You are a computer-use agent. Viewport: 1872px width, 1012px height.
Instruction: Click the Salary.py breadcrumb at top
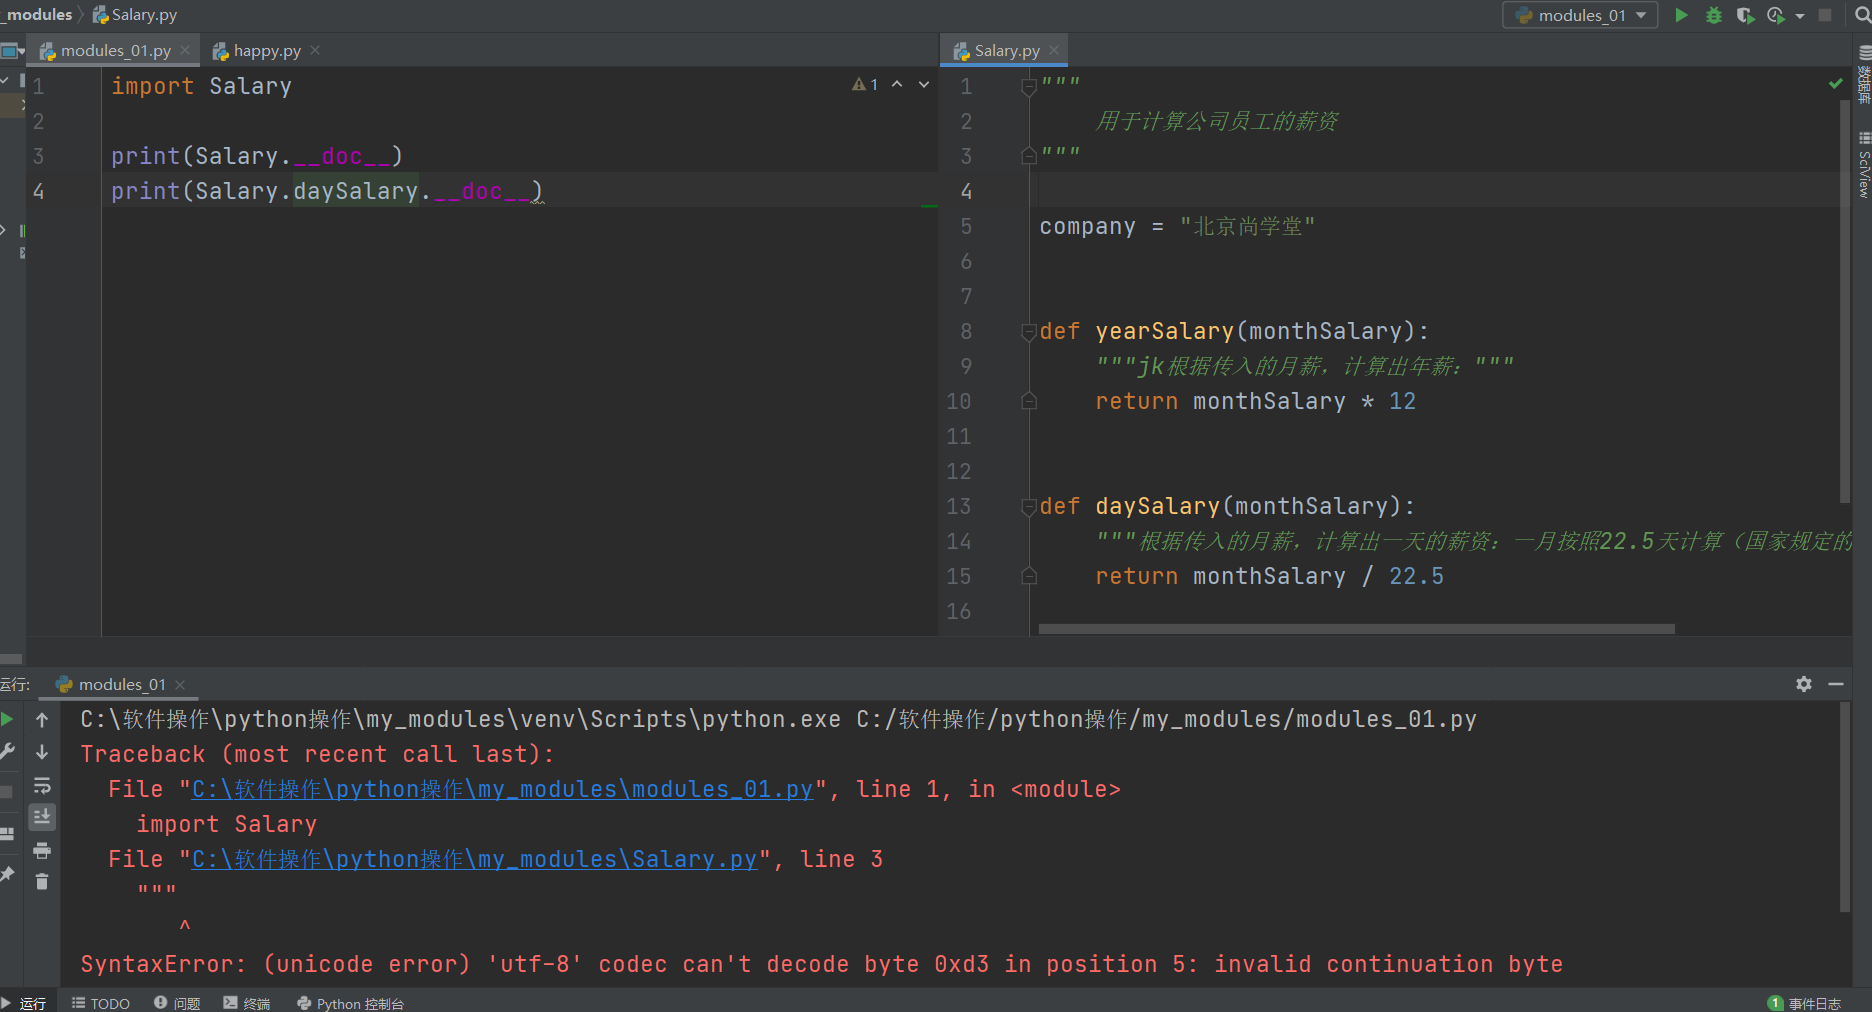click(x=135, y=15)
